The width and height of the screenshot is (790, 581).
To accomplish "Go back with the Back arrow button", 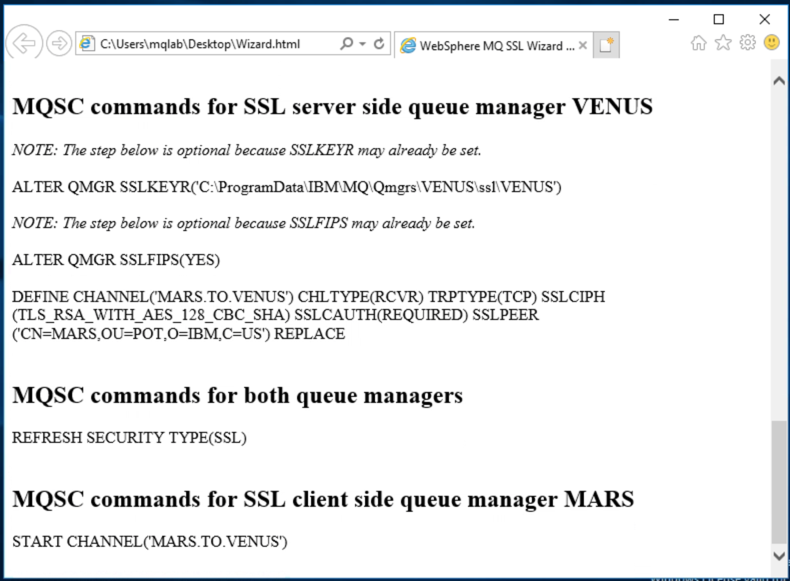I will tap(24, 43).
